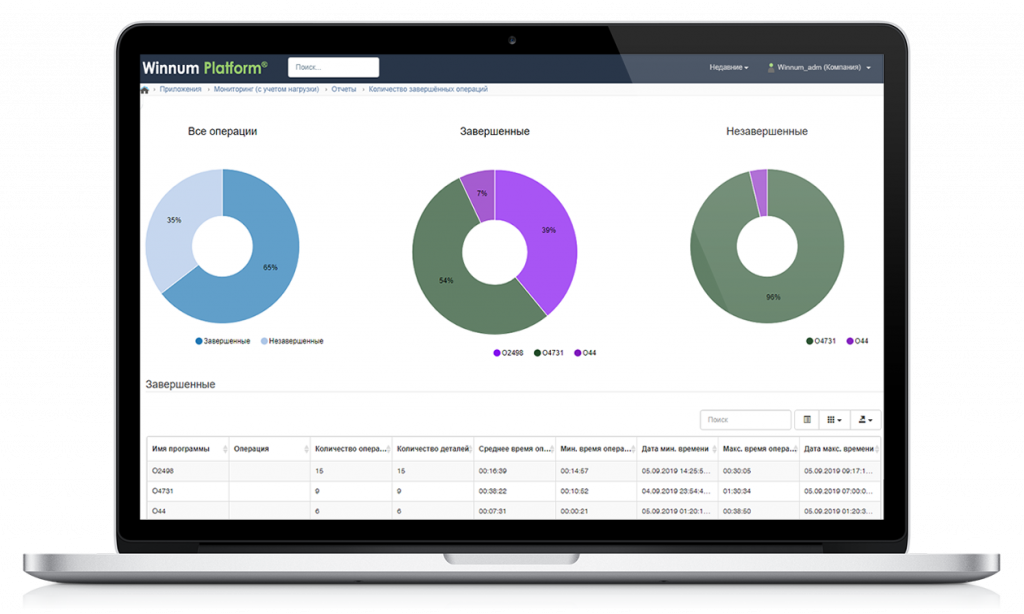Viewport: 1024px width, 614px height.
Task: Go to Мониторинг (с учетом нагрузки) breadcrumb
Action: coord(266,90)
